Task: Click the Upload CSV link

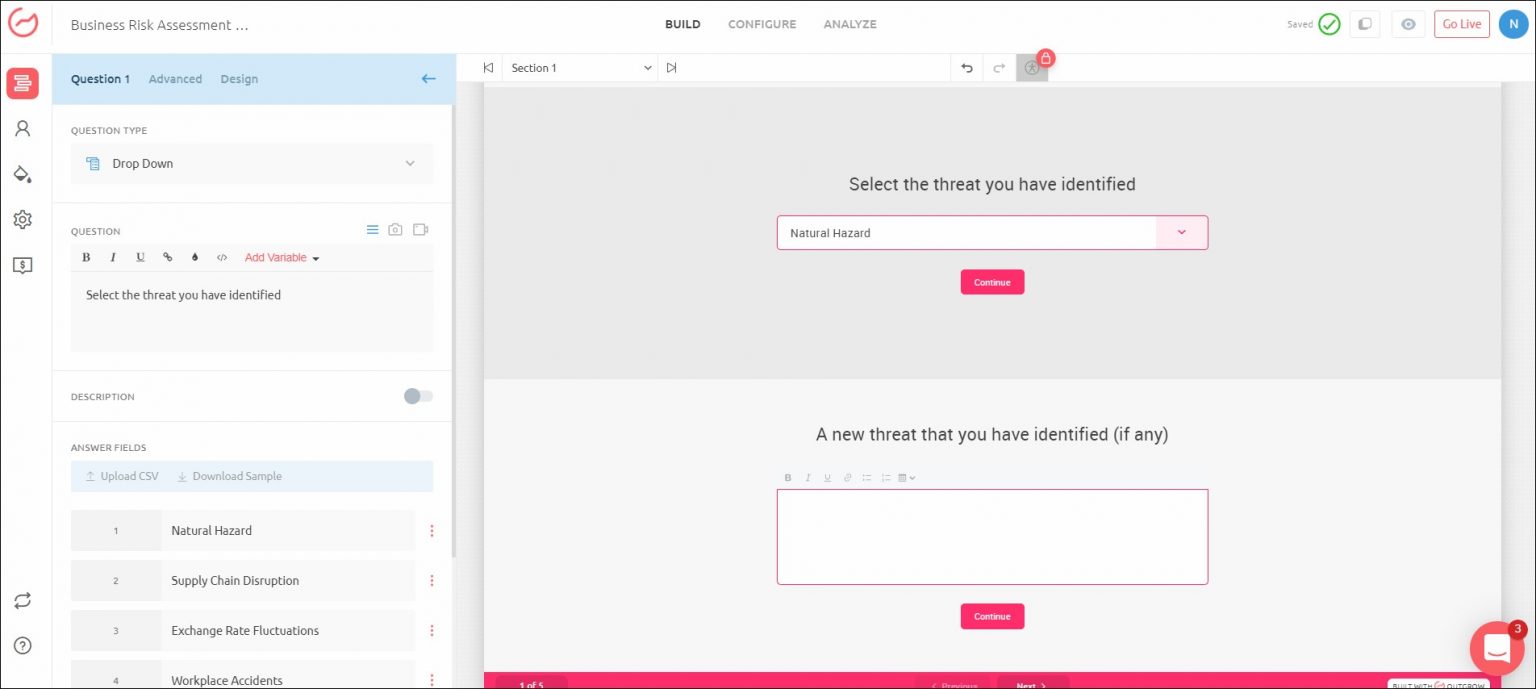Action: (121, 476)
